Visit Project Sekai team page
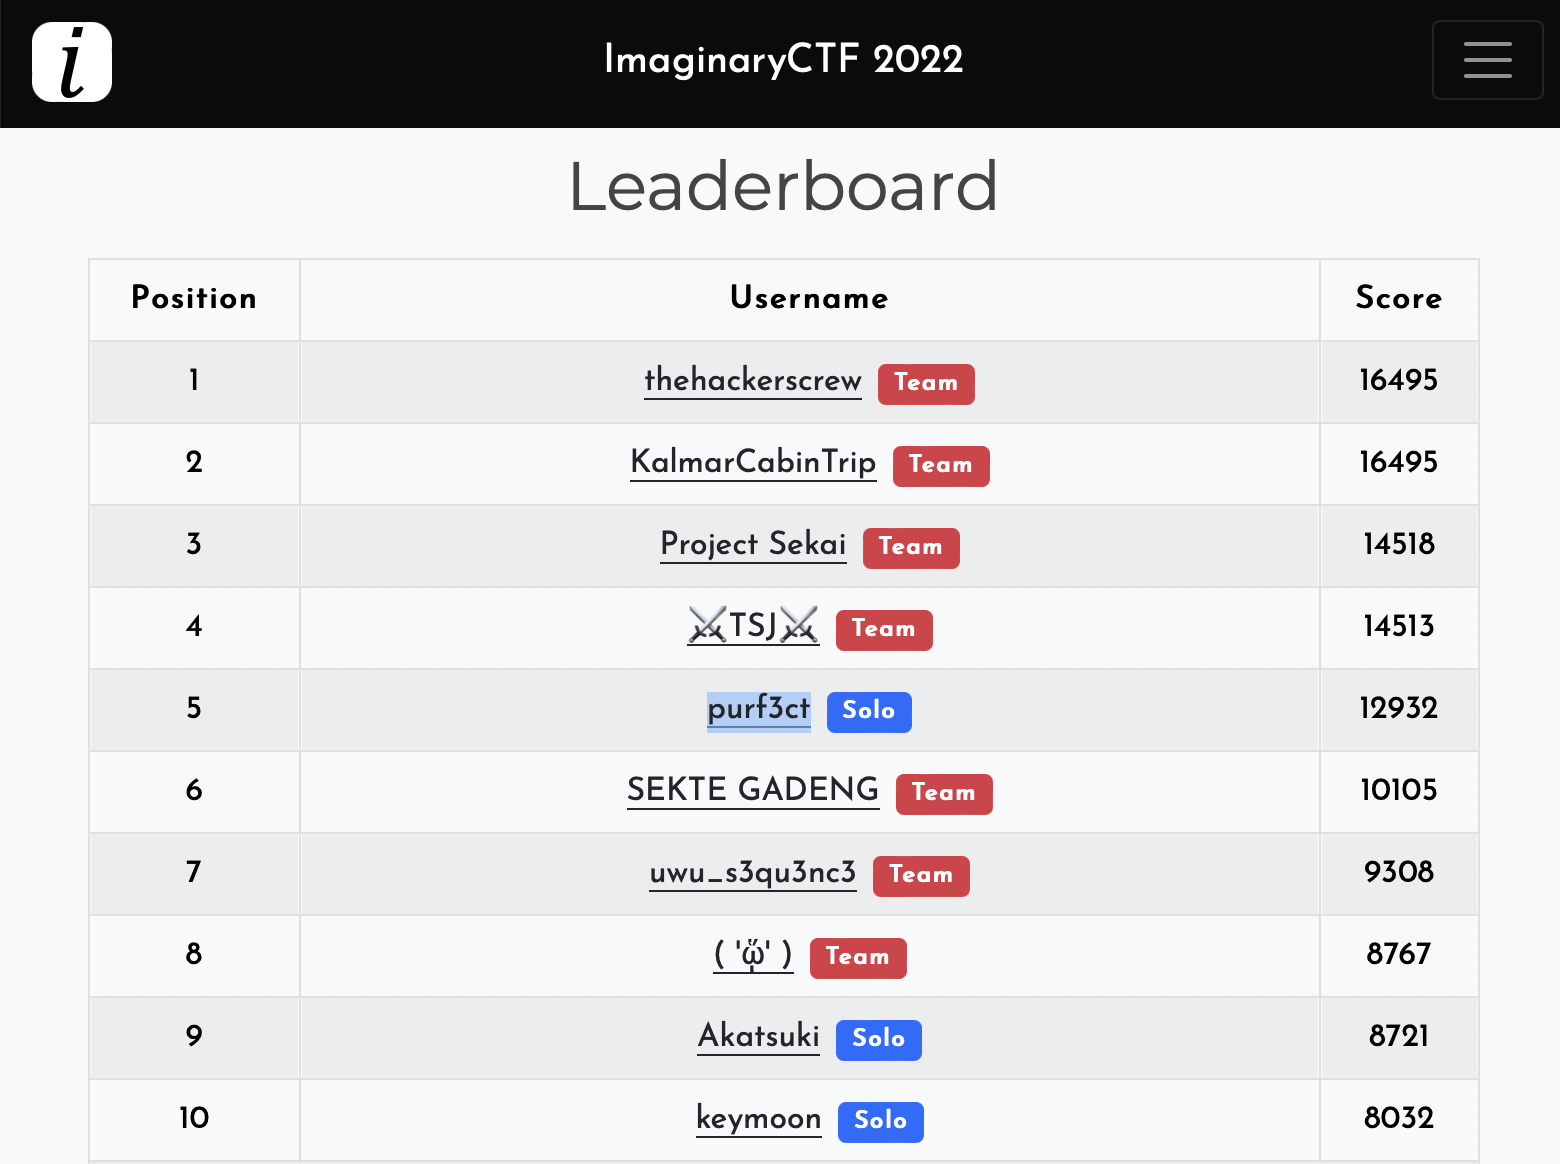This screenshot has height=1164, width=1560. 753,544
